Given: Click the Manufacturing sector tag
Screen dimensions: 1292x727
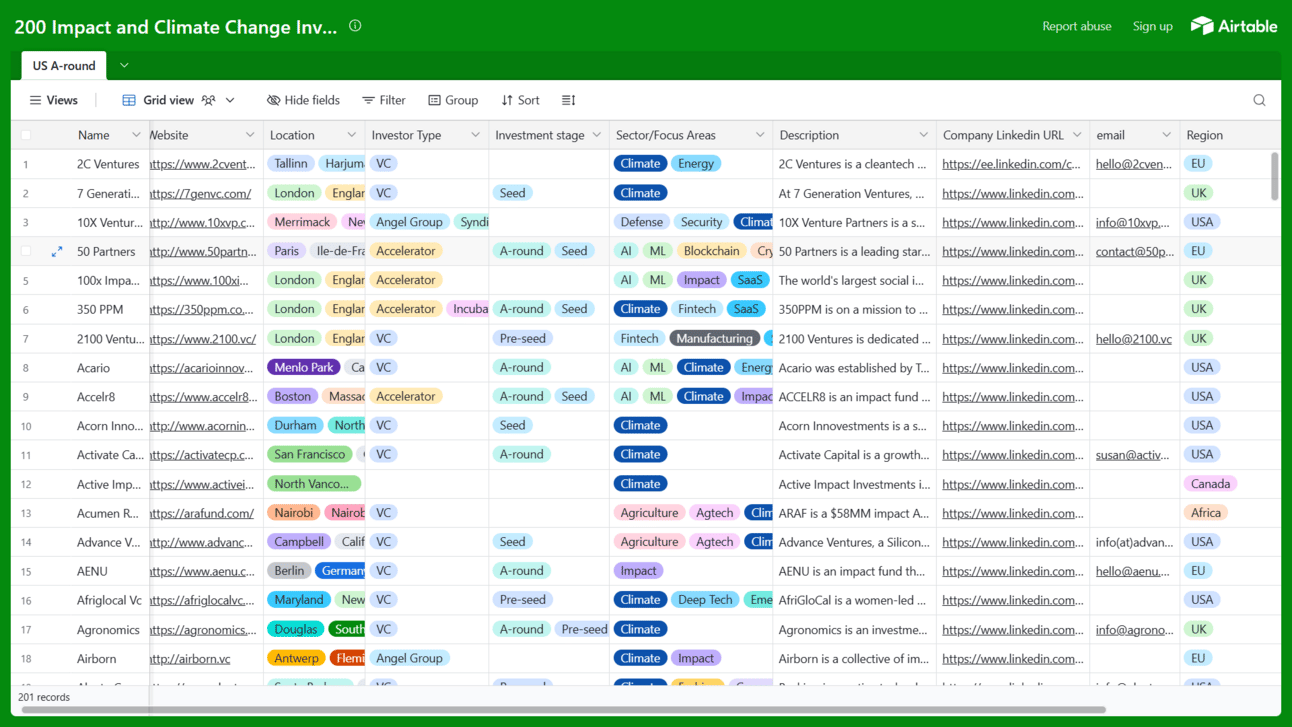Looking at the screenshot, I should click(714, 338).
